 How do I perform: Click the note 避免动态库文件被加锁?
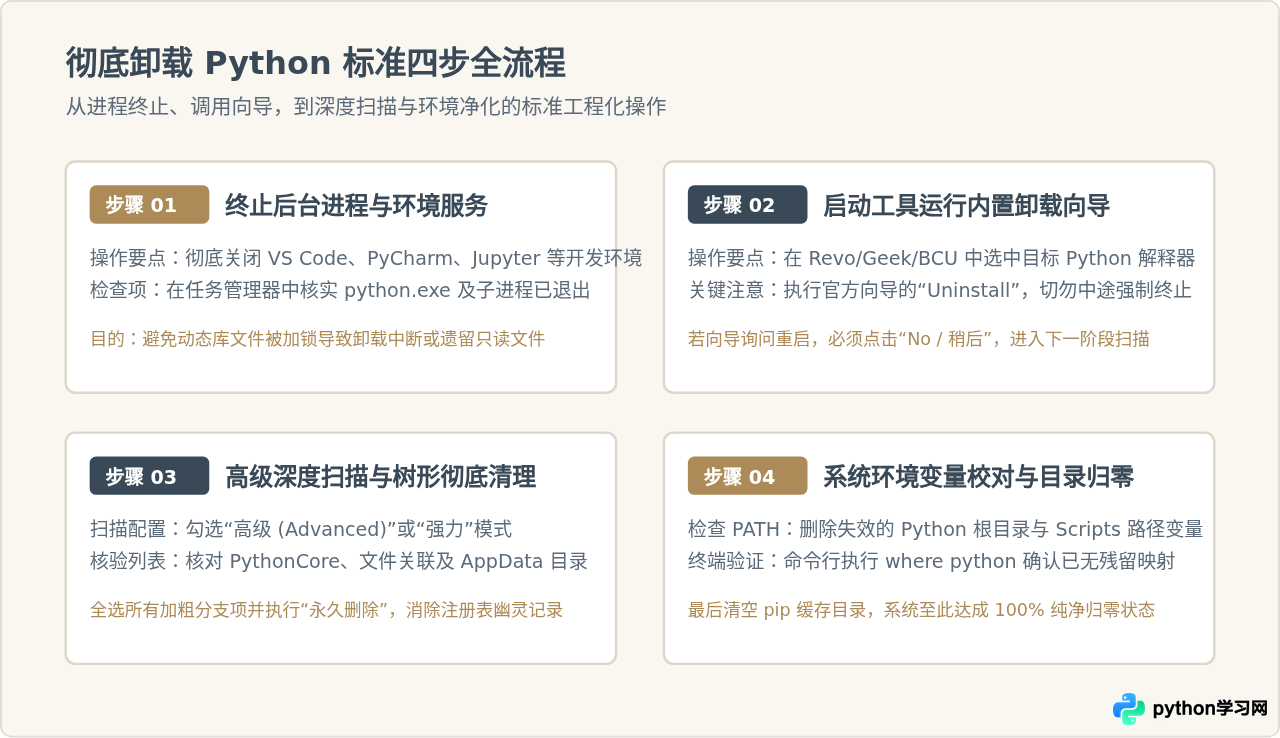pyautogui.click(x=317, y=339)
